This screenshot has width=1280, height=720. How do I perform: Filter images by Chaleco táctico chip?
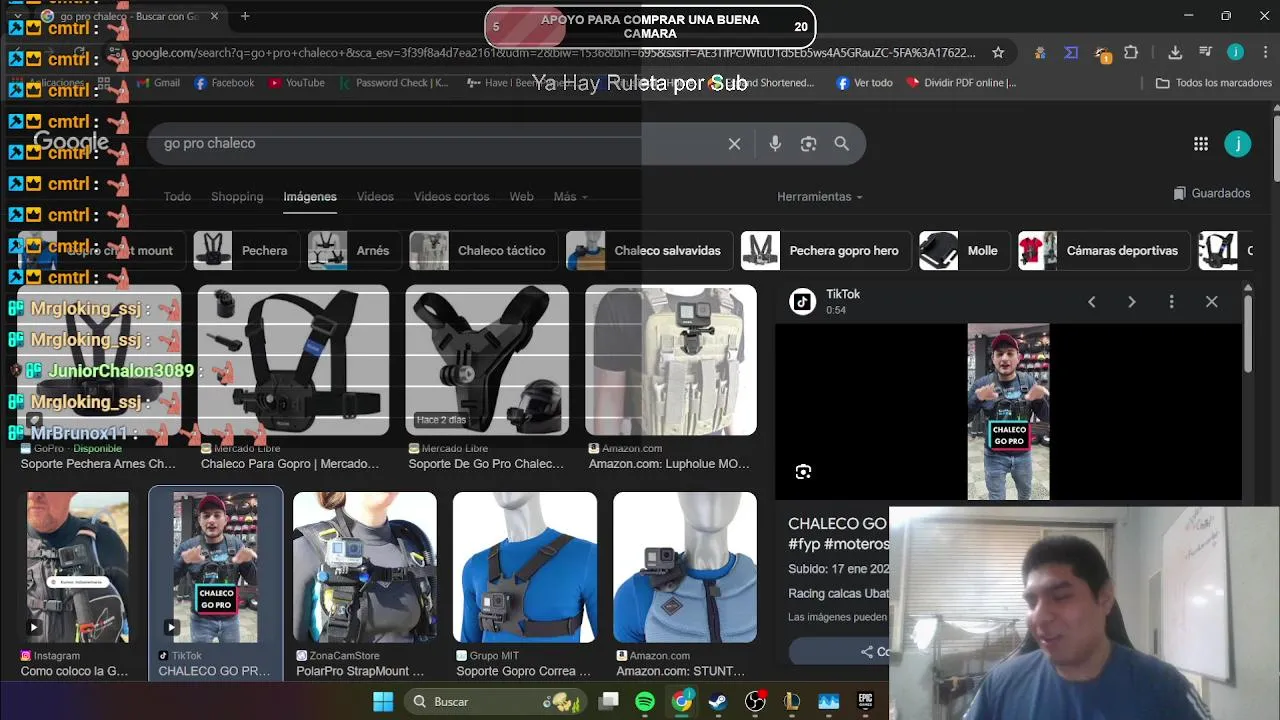(x=482, y=251)
